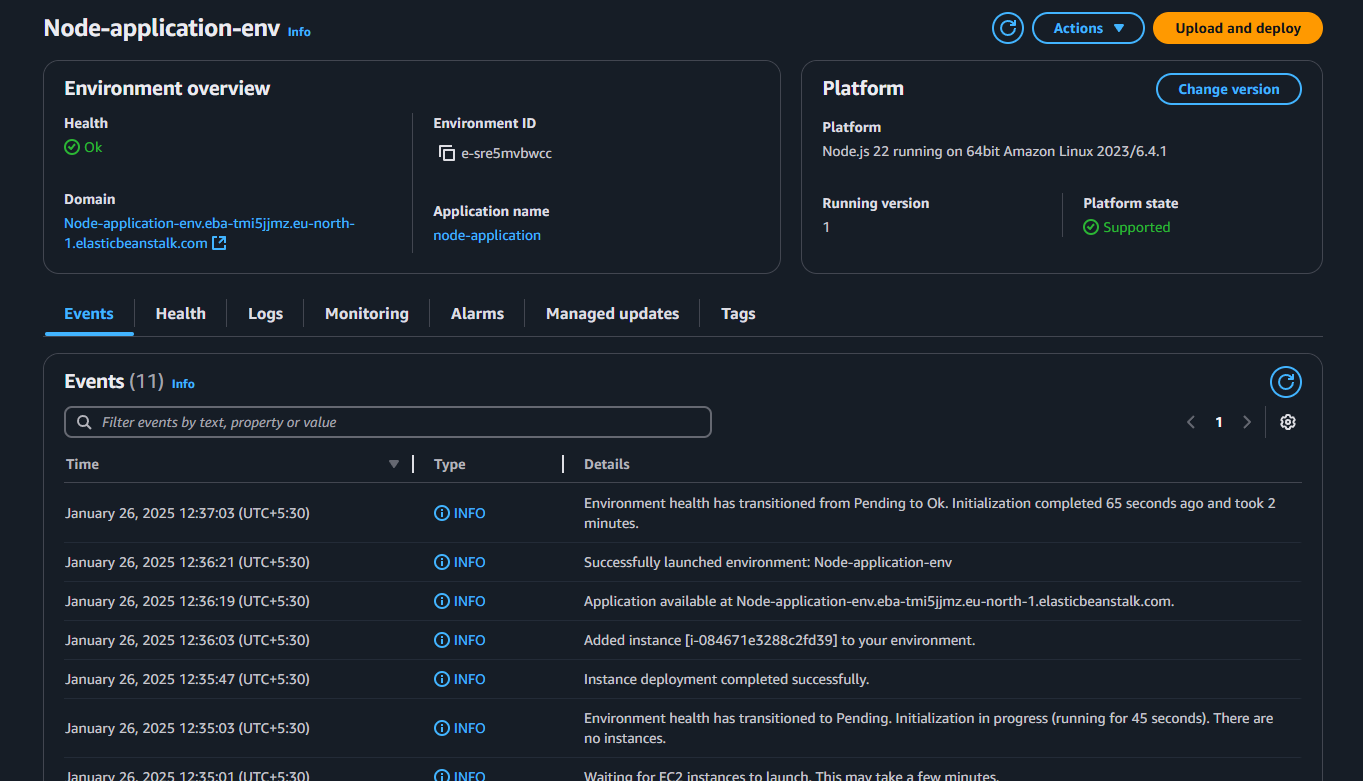Refresh the Events list with its refresh icon
The image size is (1363, 781).
pyautogui.click(x=1286, y=382)
